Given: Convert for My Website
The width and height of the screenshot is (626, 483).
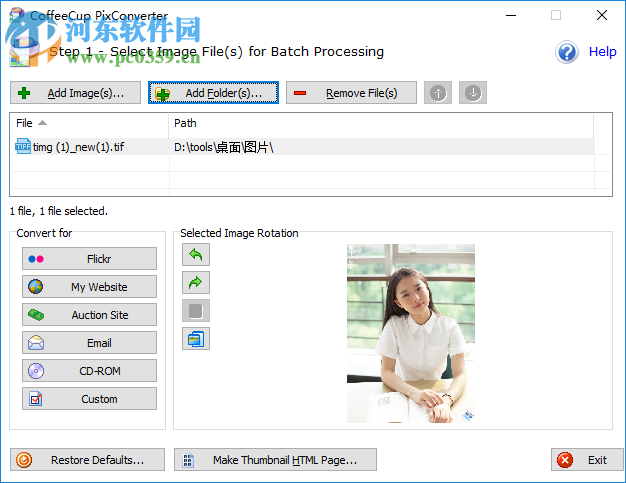Looking at the screenshot, I should (89, 287).
